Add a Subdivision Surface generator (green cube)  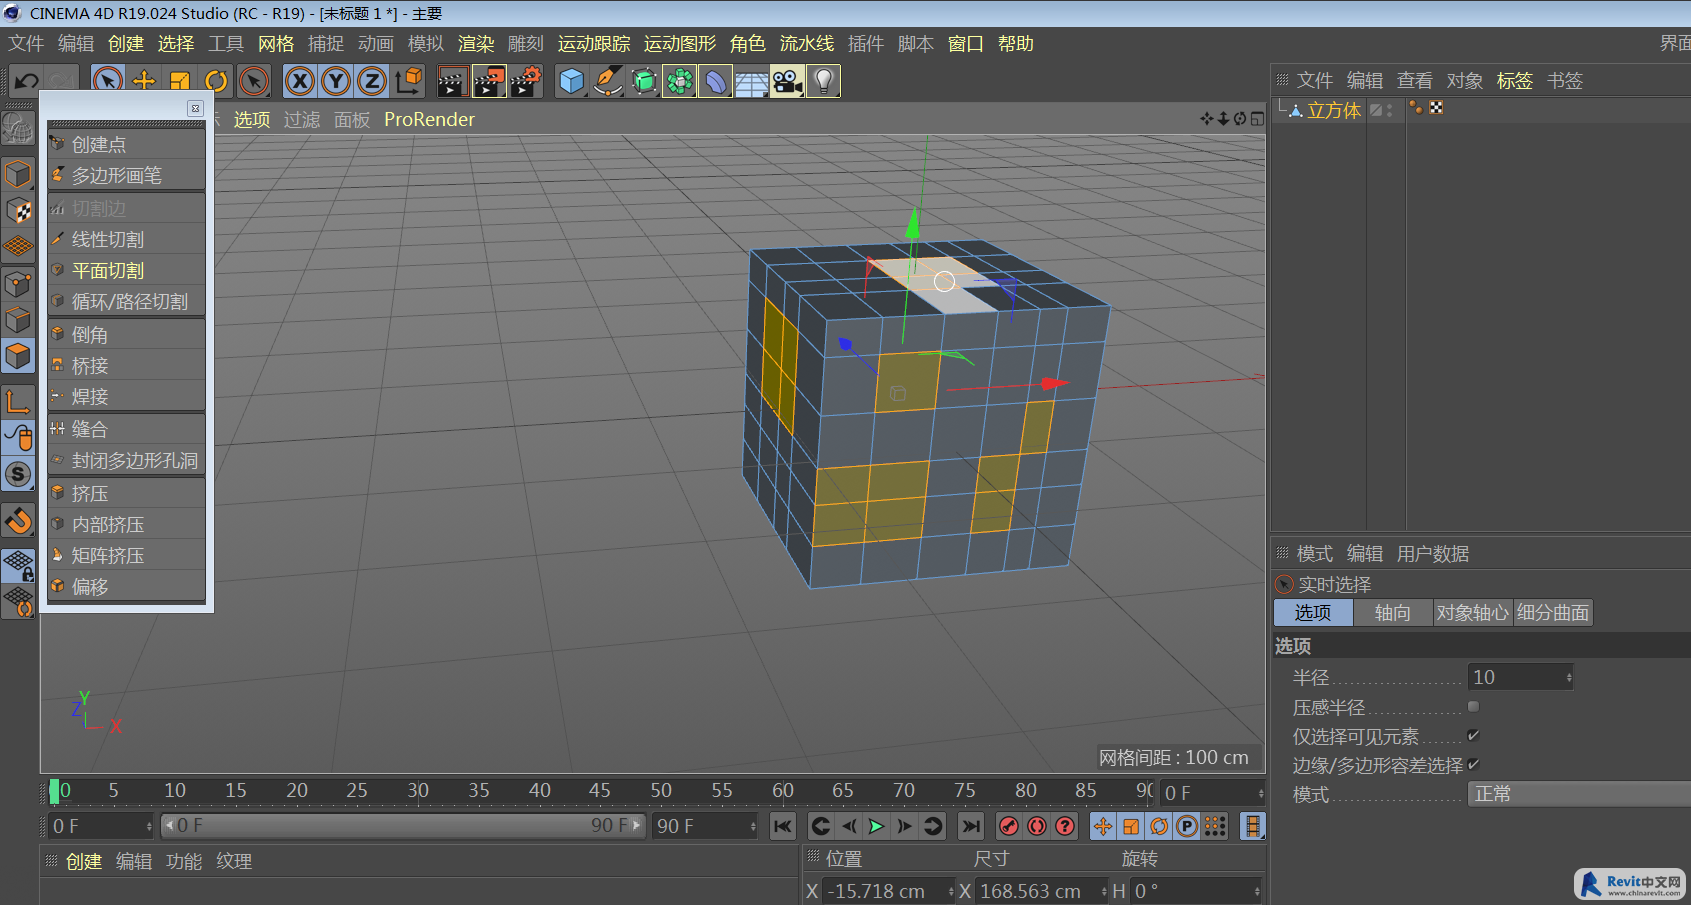[644, 81]
